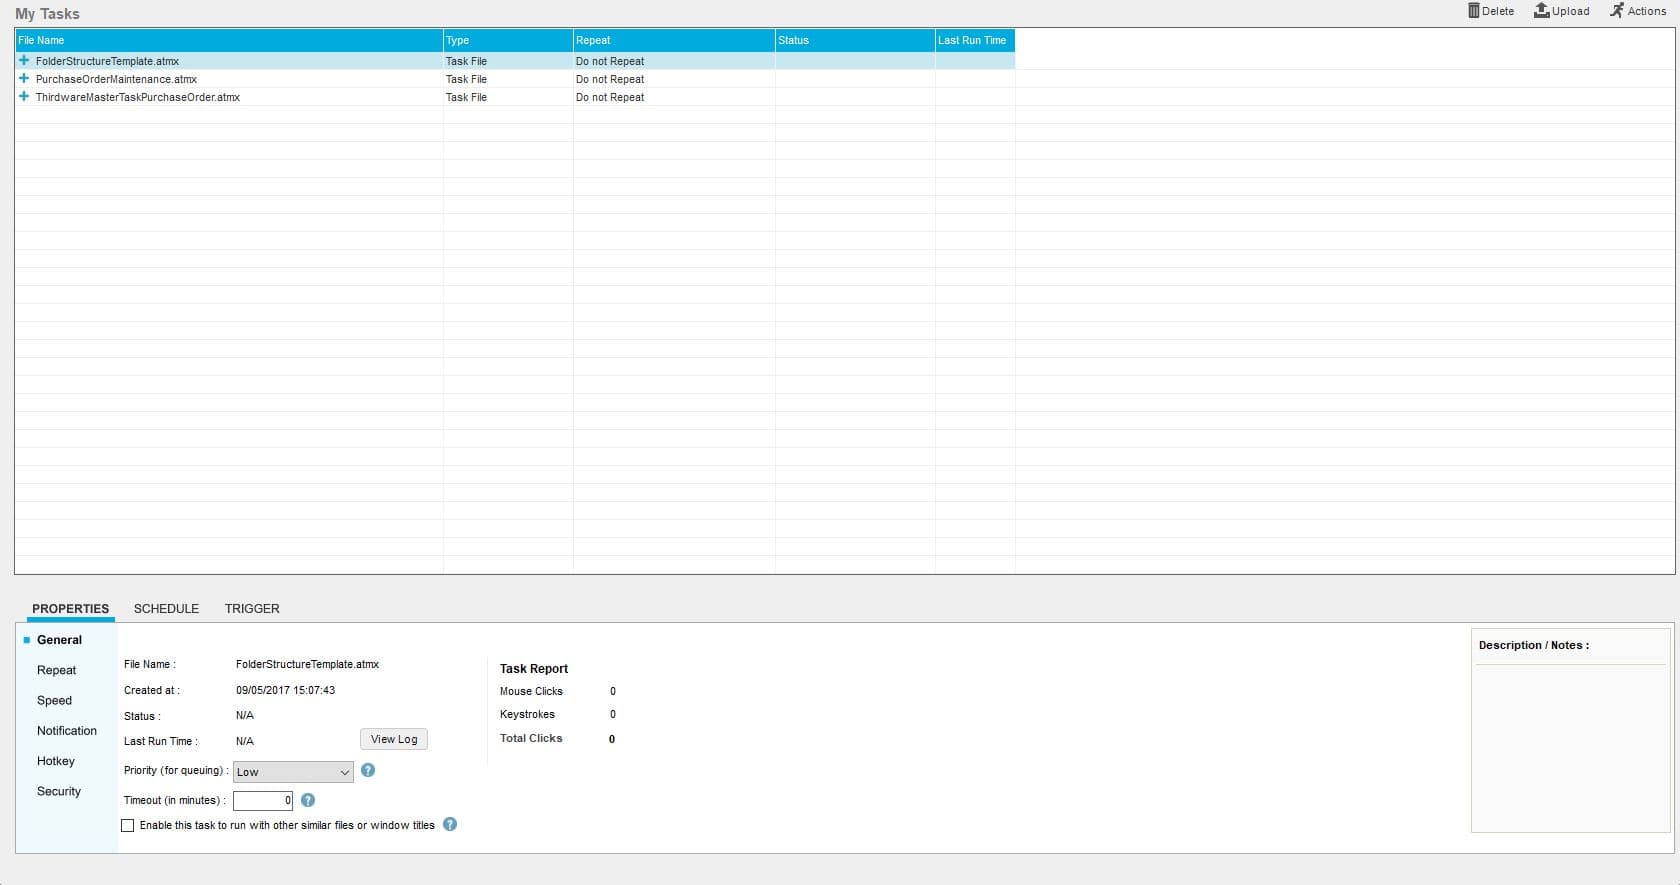Select the FolderStructureTemplate.atmx row
The image size is (1680, 885).
515,61
